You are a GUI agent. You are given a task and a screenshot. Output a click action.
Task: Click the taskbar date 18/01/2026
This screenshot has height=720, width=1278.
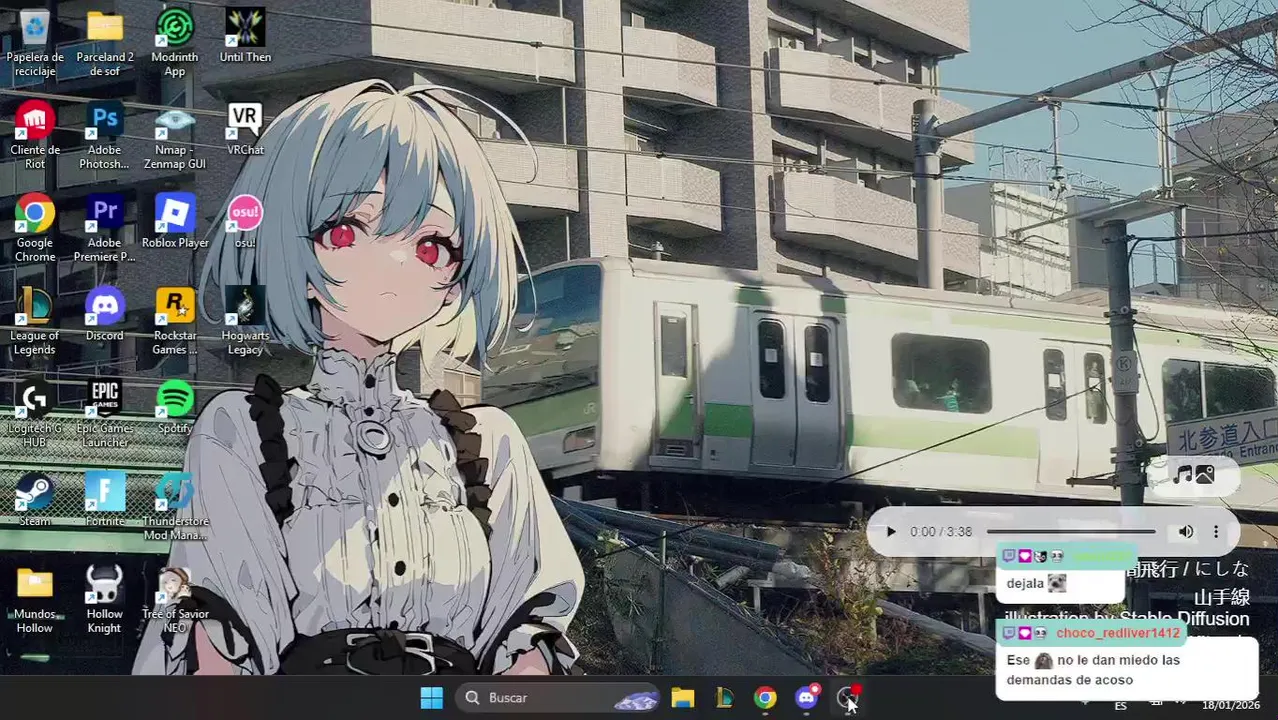tap(1231, 705)
